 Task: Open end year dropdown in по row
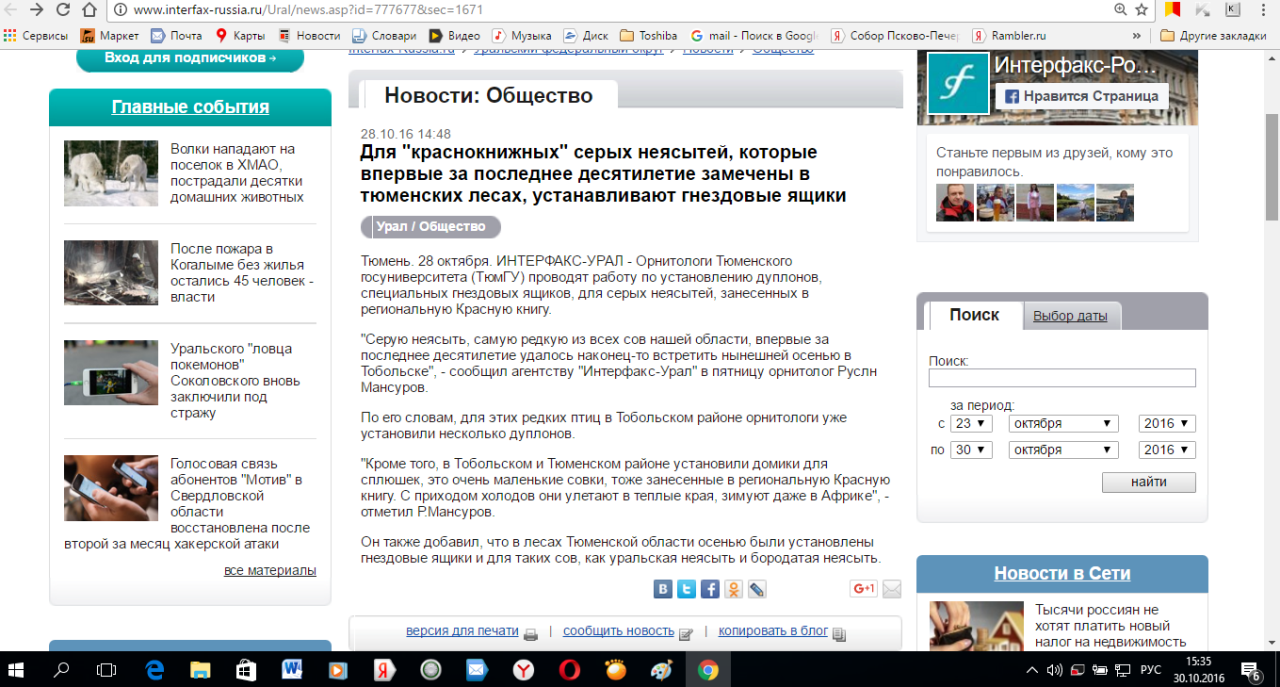point(1167,450)
